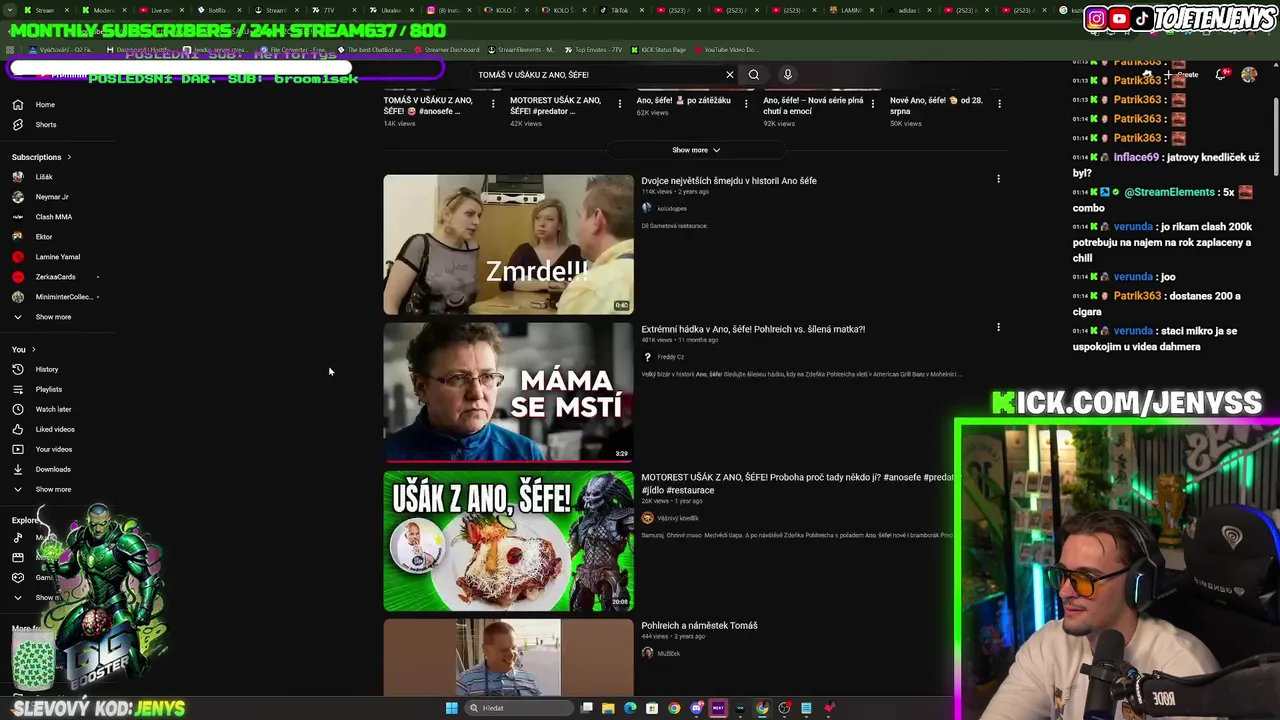Open options for Dvojce největších šmejdu video
This screenshot has height=720, width=1280.
point(998,179)
